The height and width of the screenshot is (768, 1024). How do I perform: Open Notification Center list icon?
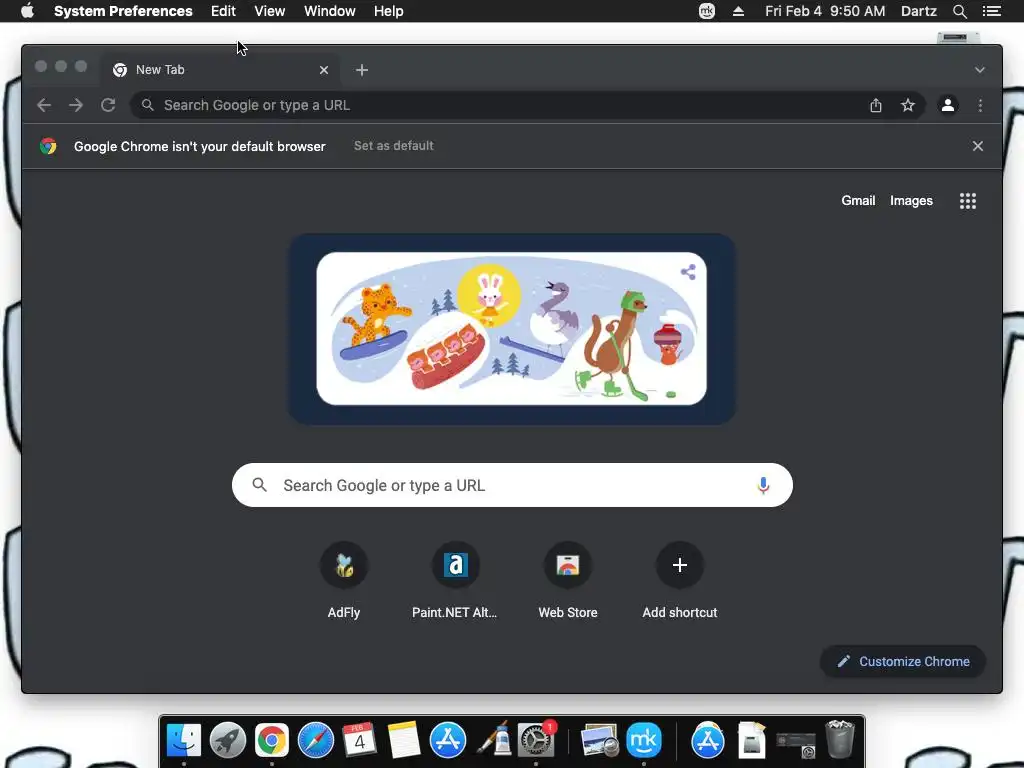pos(992,11)
